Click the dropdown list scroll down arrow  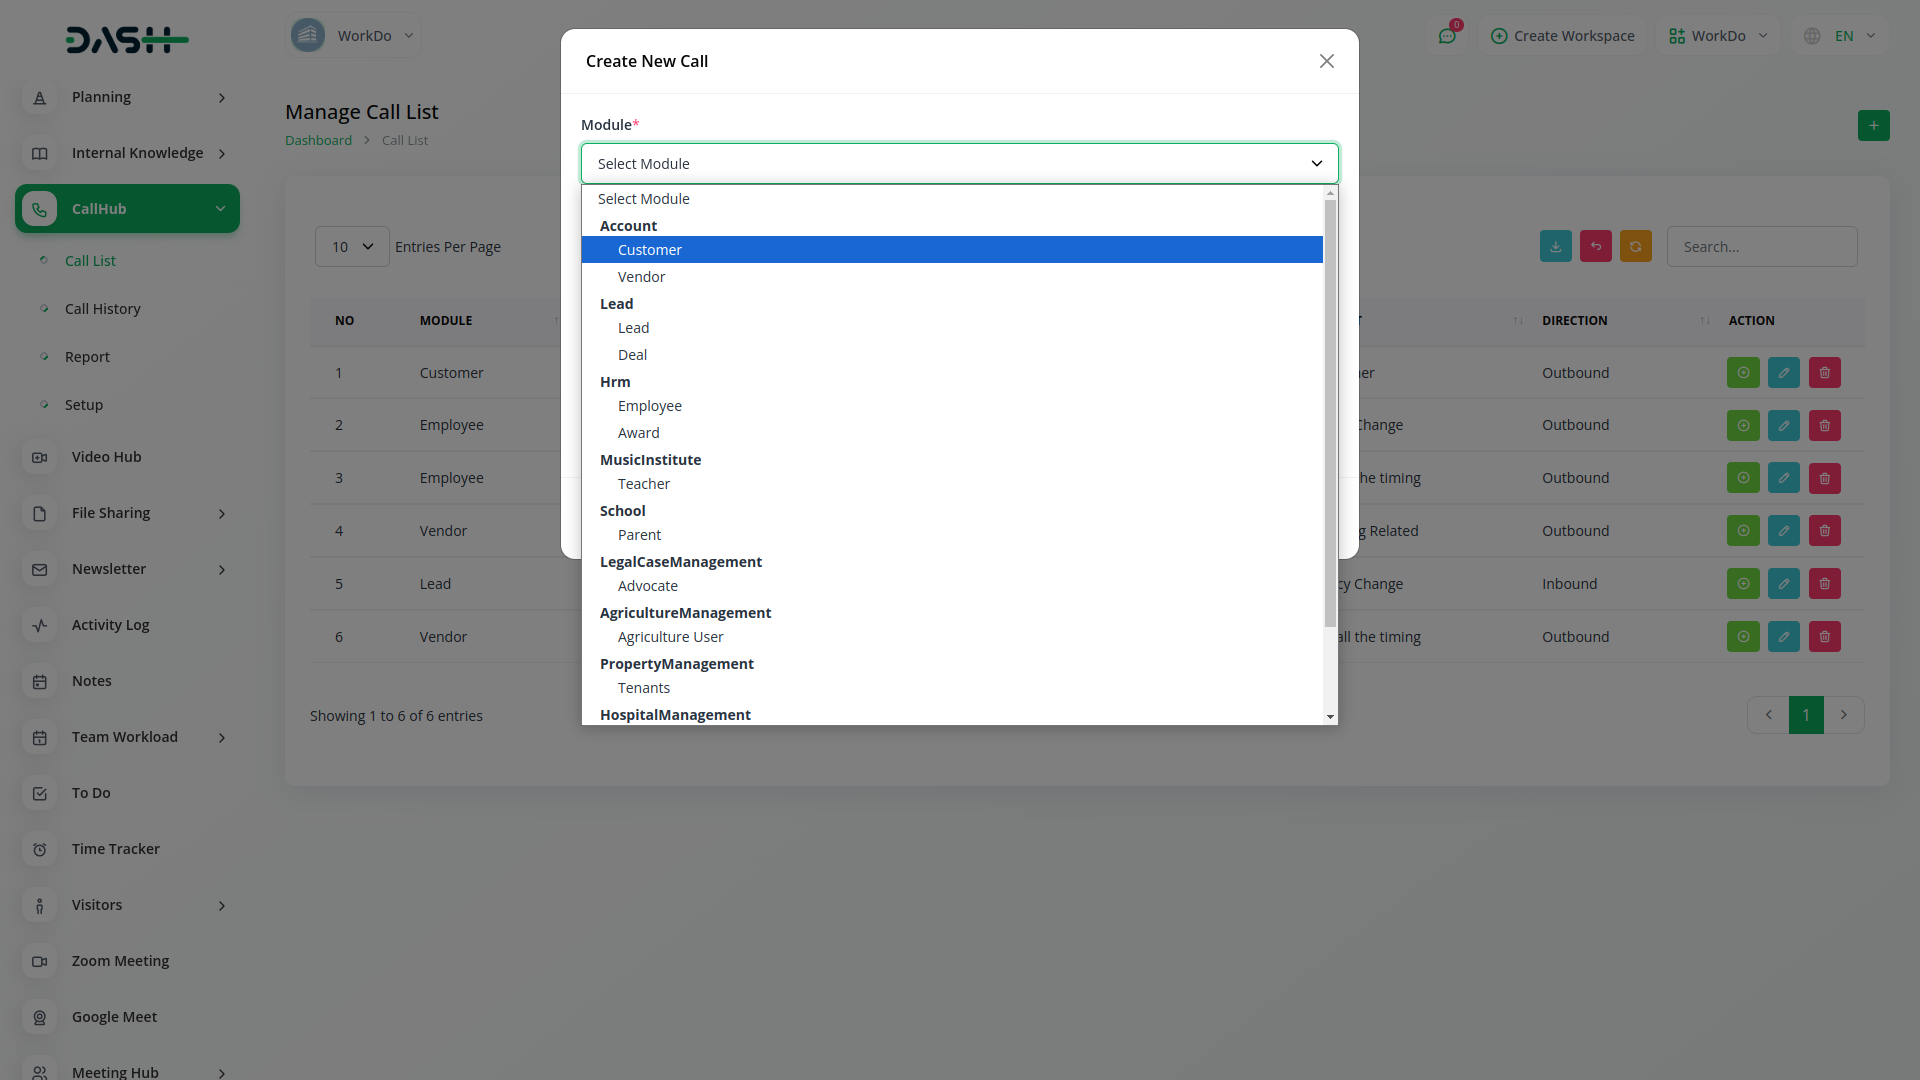tap(1330, 716)
